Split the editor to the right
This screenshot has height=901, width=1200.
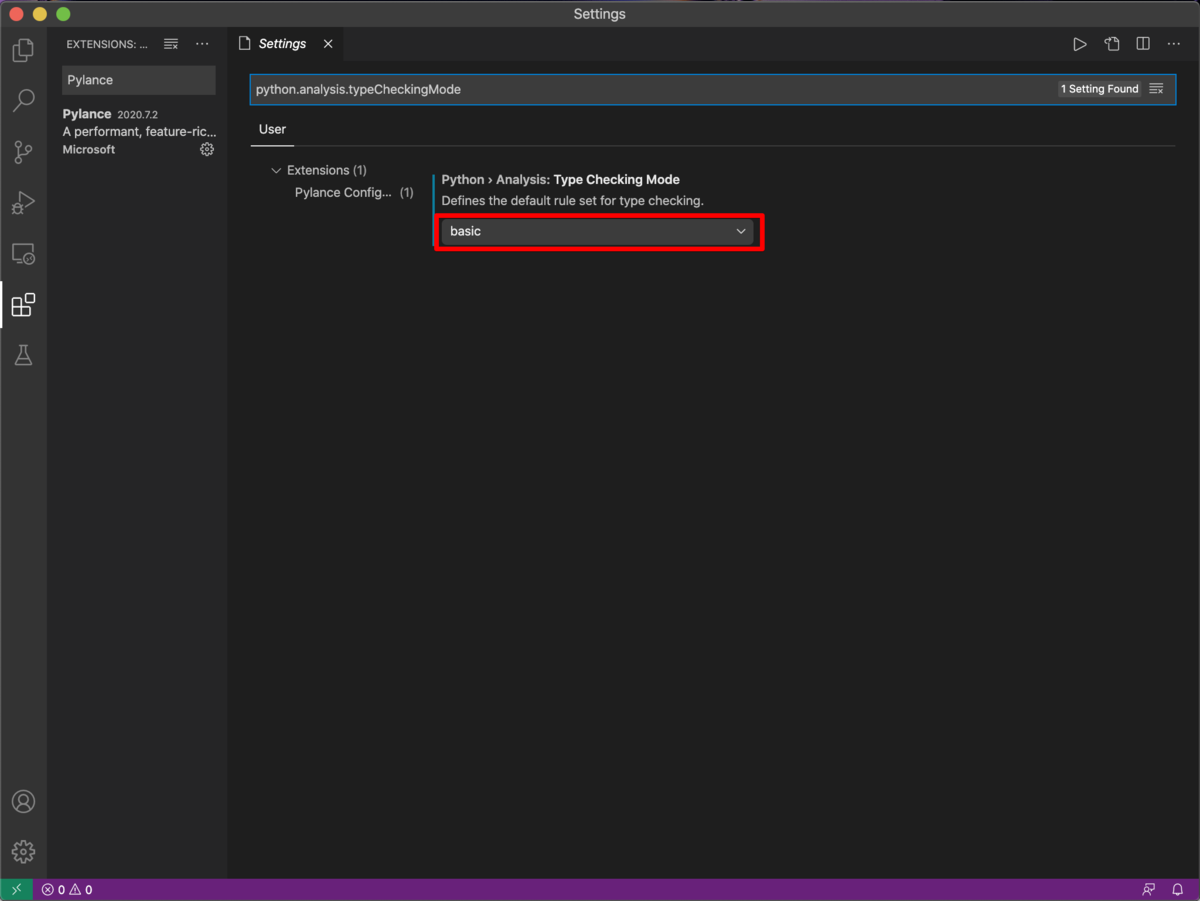coord(1143,44)
